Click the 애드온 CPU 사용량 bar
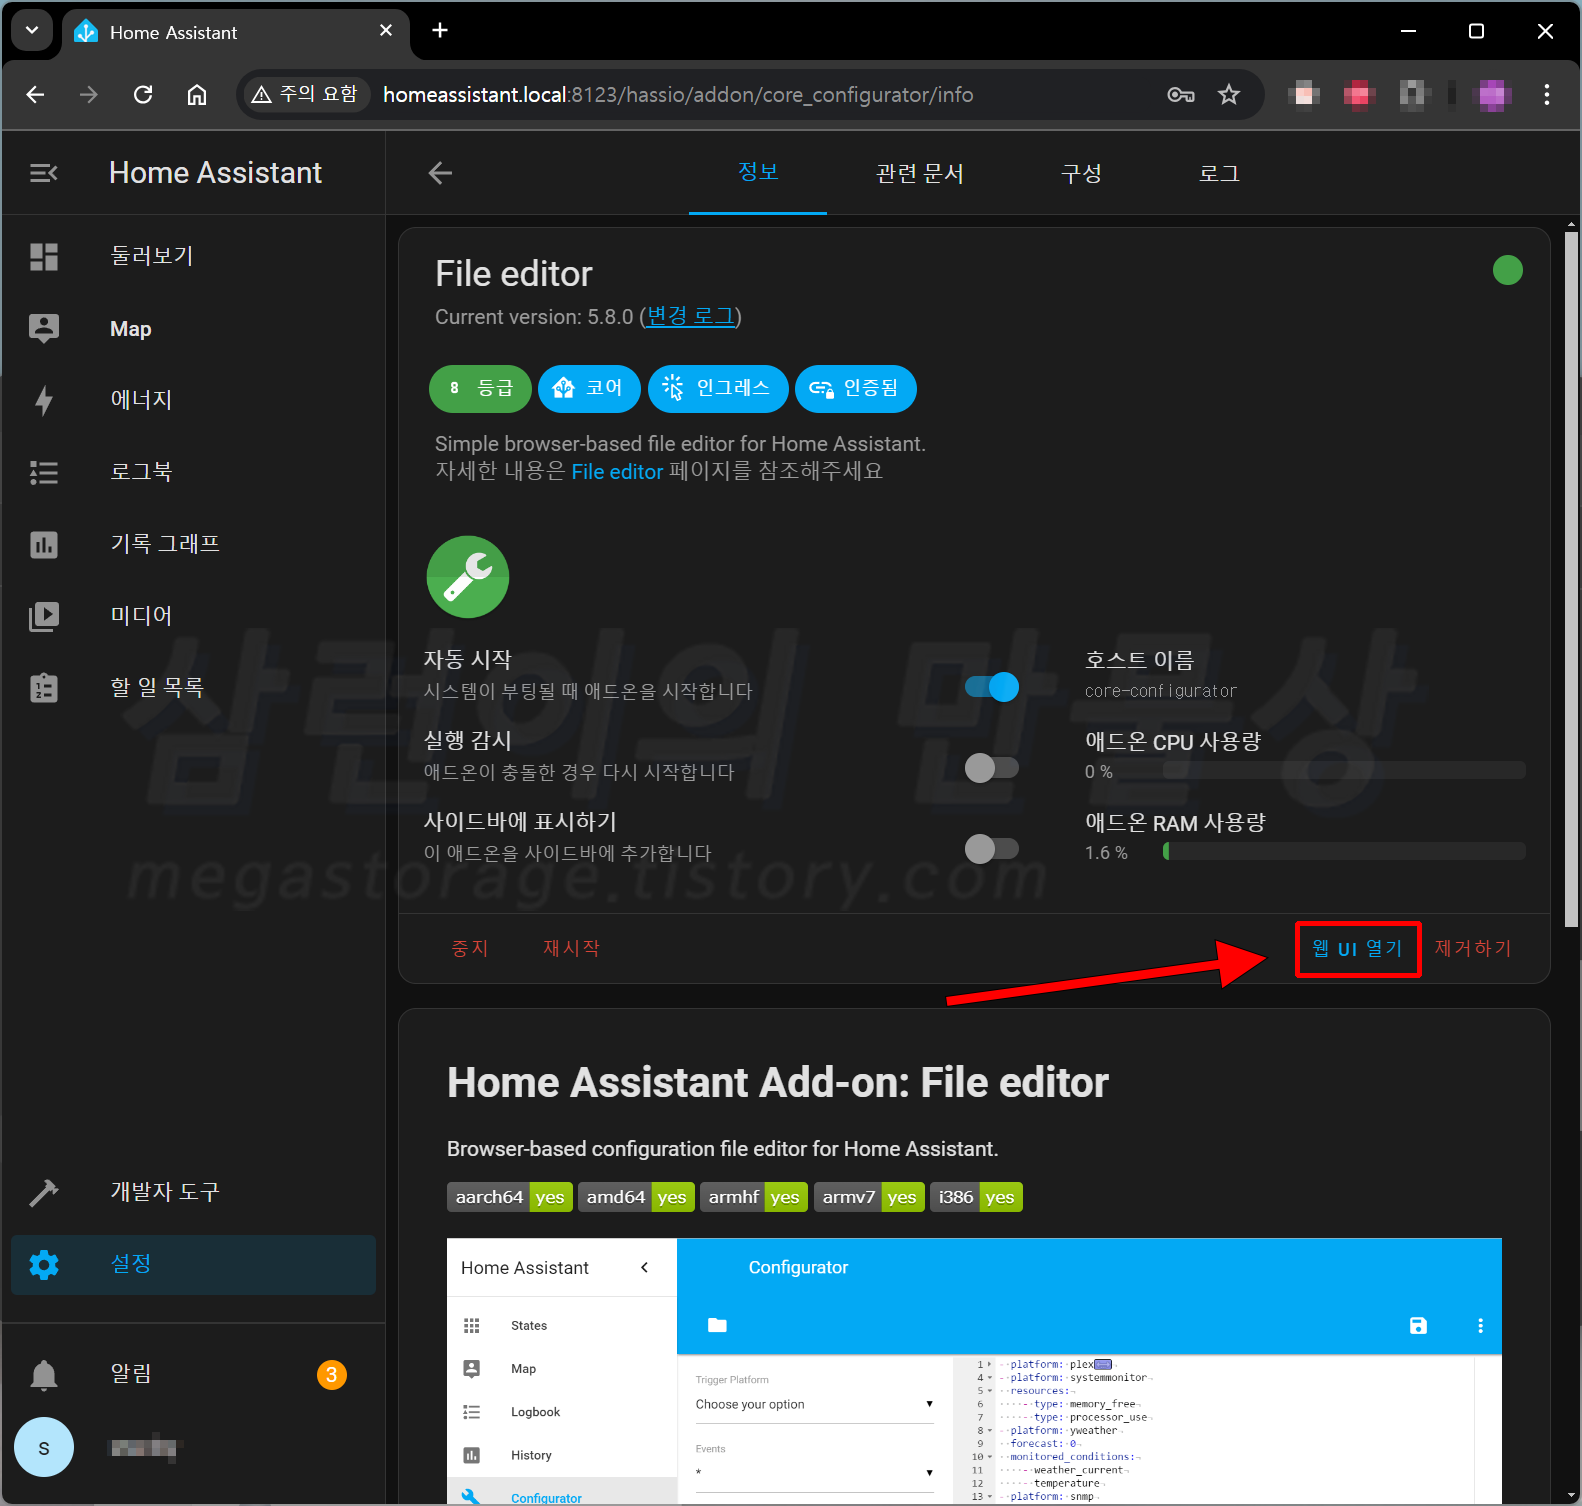Screen dimensions: 1582x1506 pos(1345,771)
